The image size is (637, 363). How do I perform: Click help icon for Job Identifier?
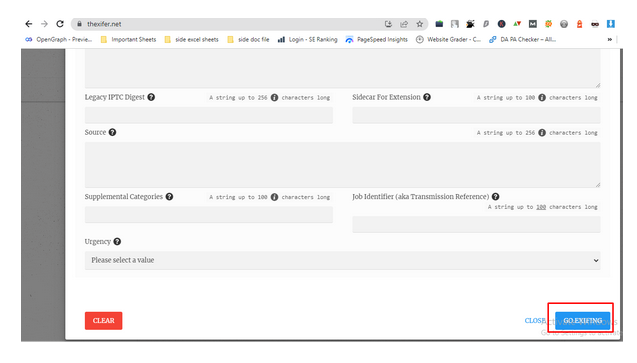click(x=496, y=197)
